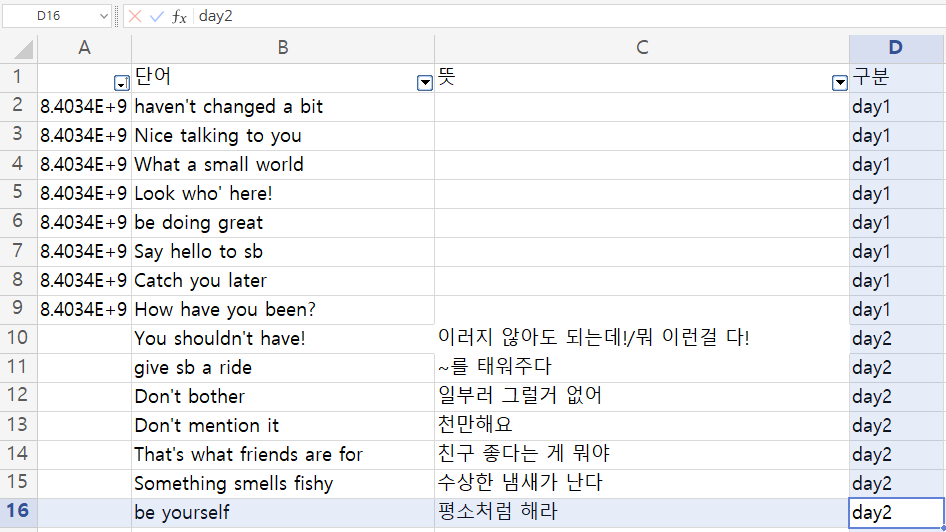946x532 pixels.
Task: Click the 8.4034E+9 value in row 6
Action: [x=84, y=222]
